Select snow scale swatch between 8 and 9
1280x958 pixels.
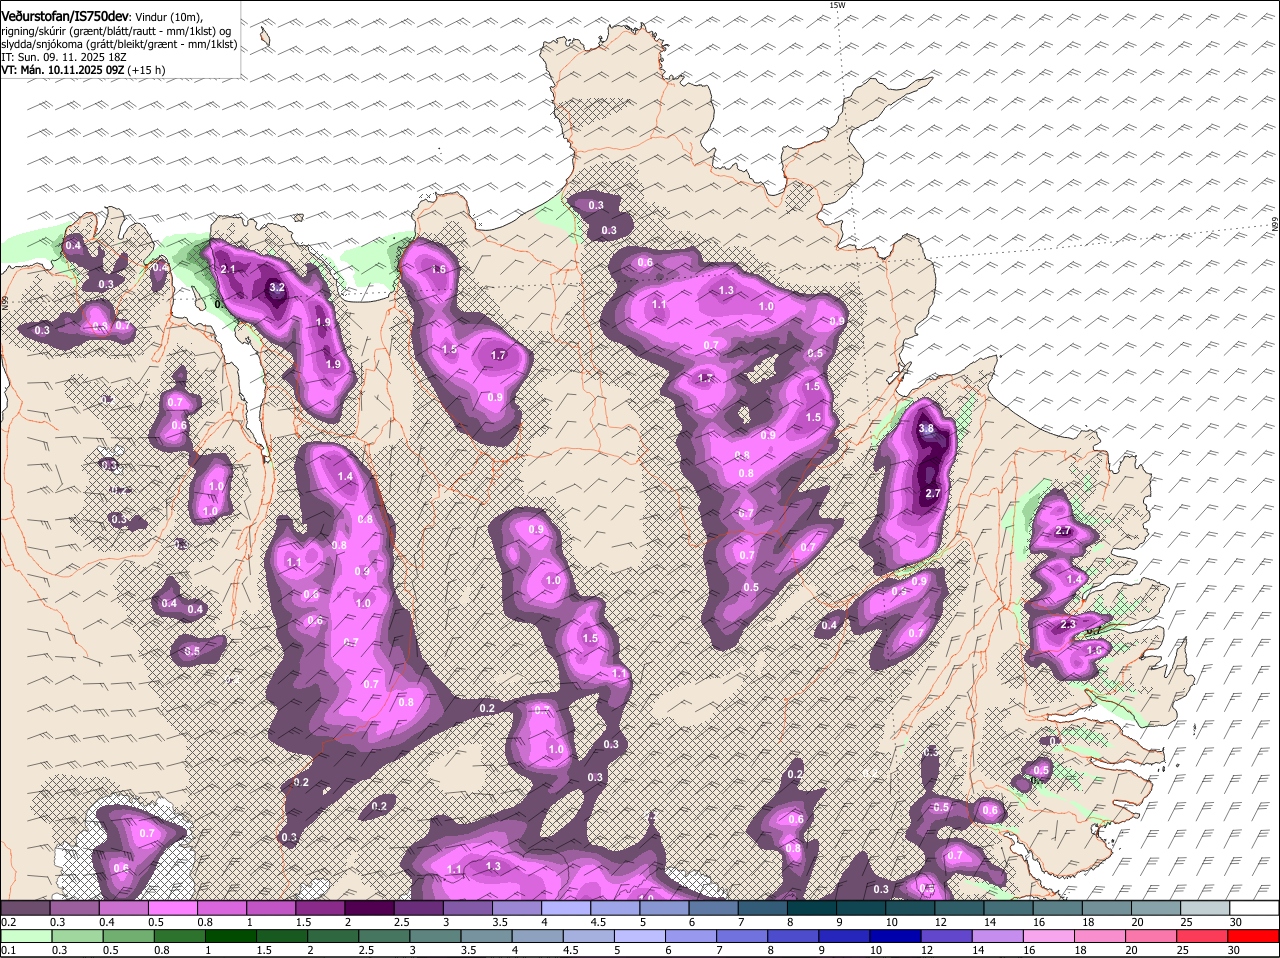812,908
